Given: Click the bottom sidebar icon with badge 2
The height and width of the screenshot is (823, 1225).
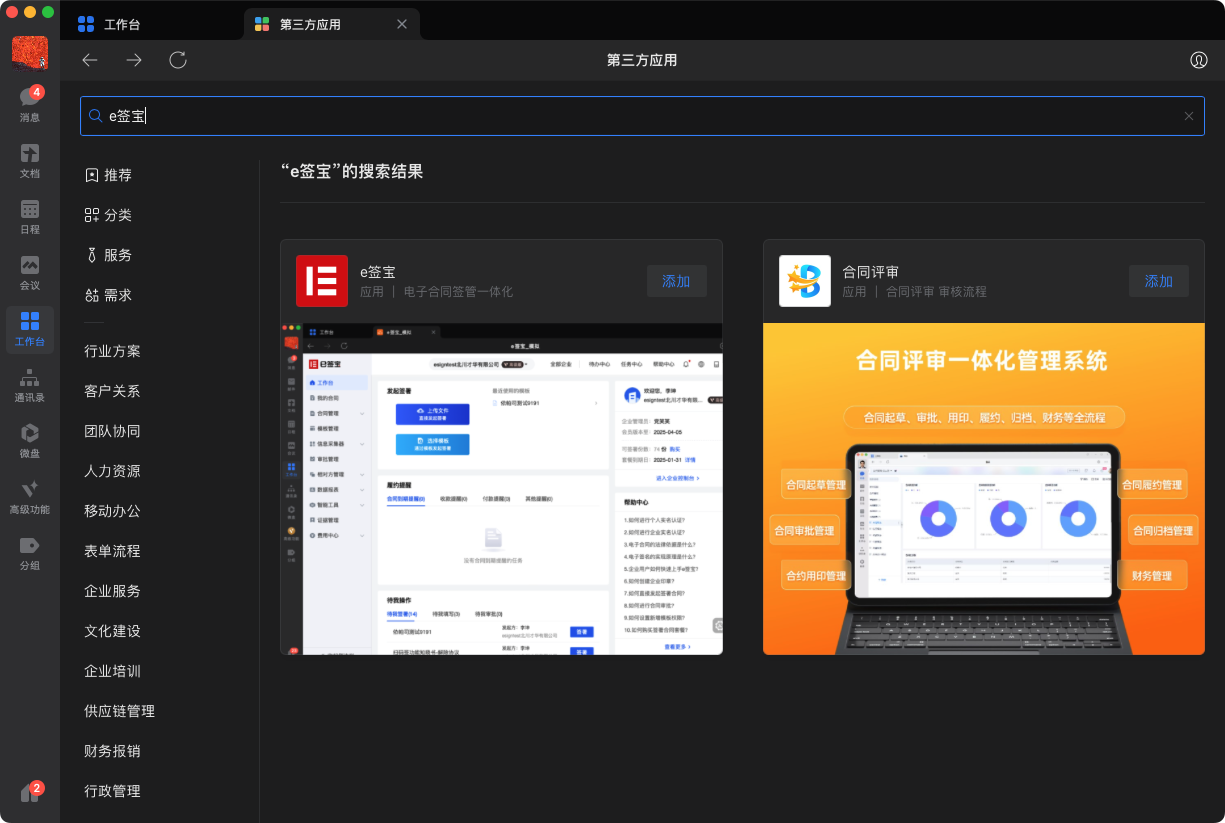Looking at the screenshot, I should point(30,793).
